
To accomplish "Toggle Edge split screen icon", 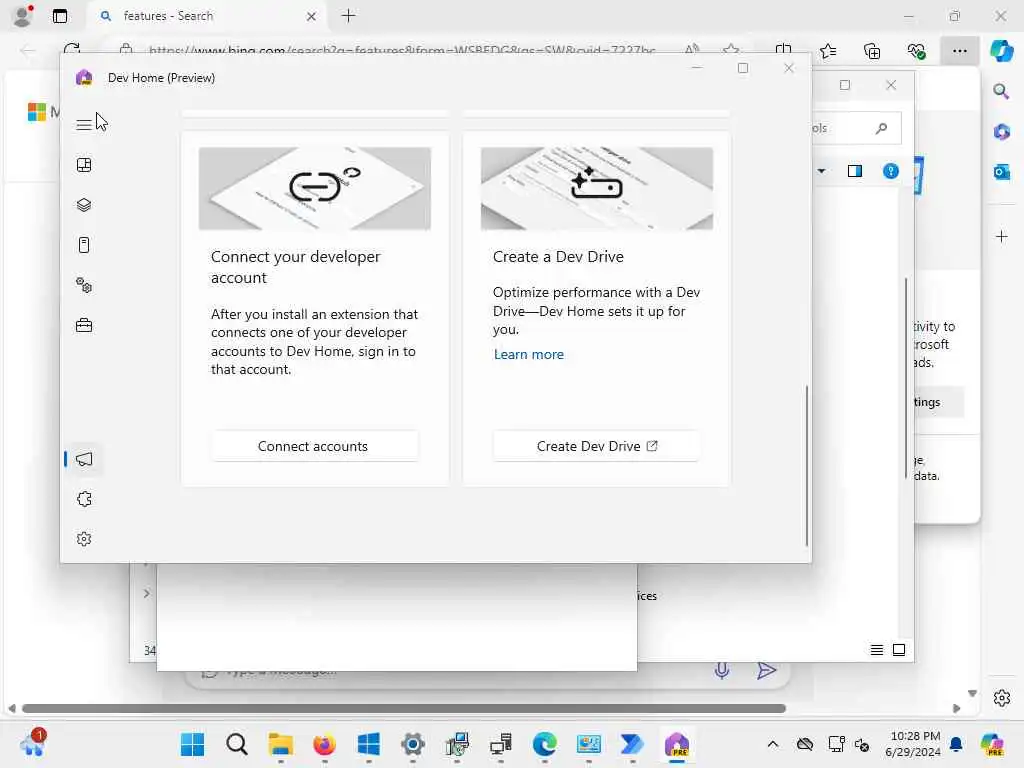I will [783, 50].
